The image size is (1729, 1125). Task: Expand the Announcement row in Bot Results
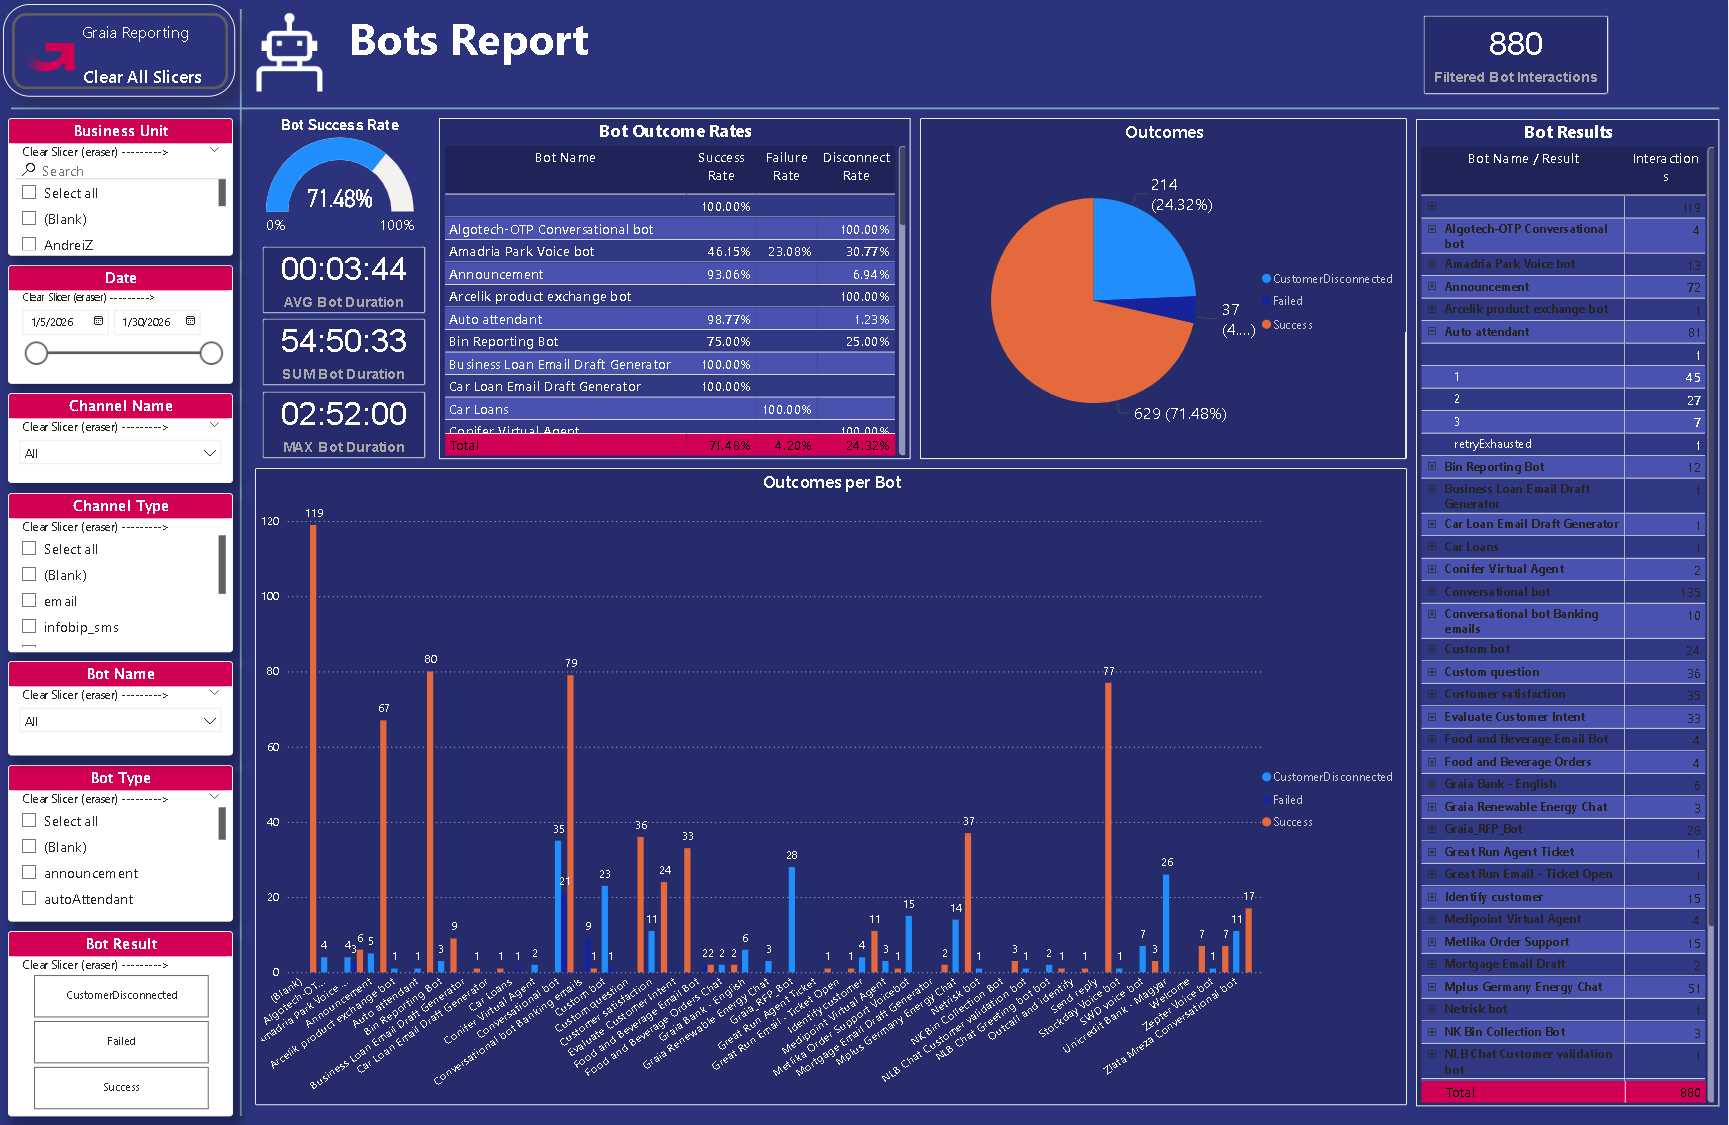click(x=1432, y=287)
